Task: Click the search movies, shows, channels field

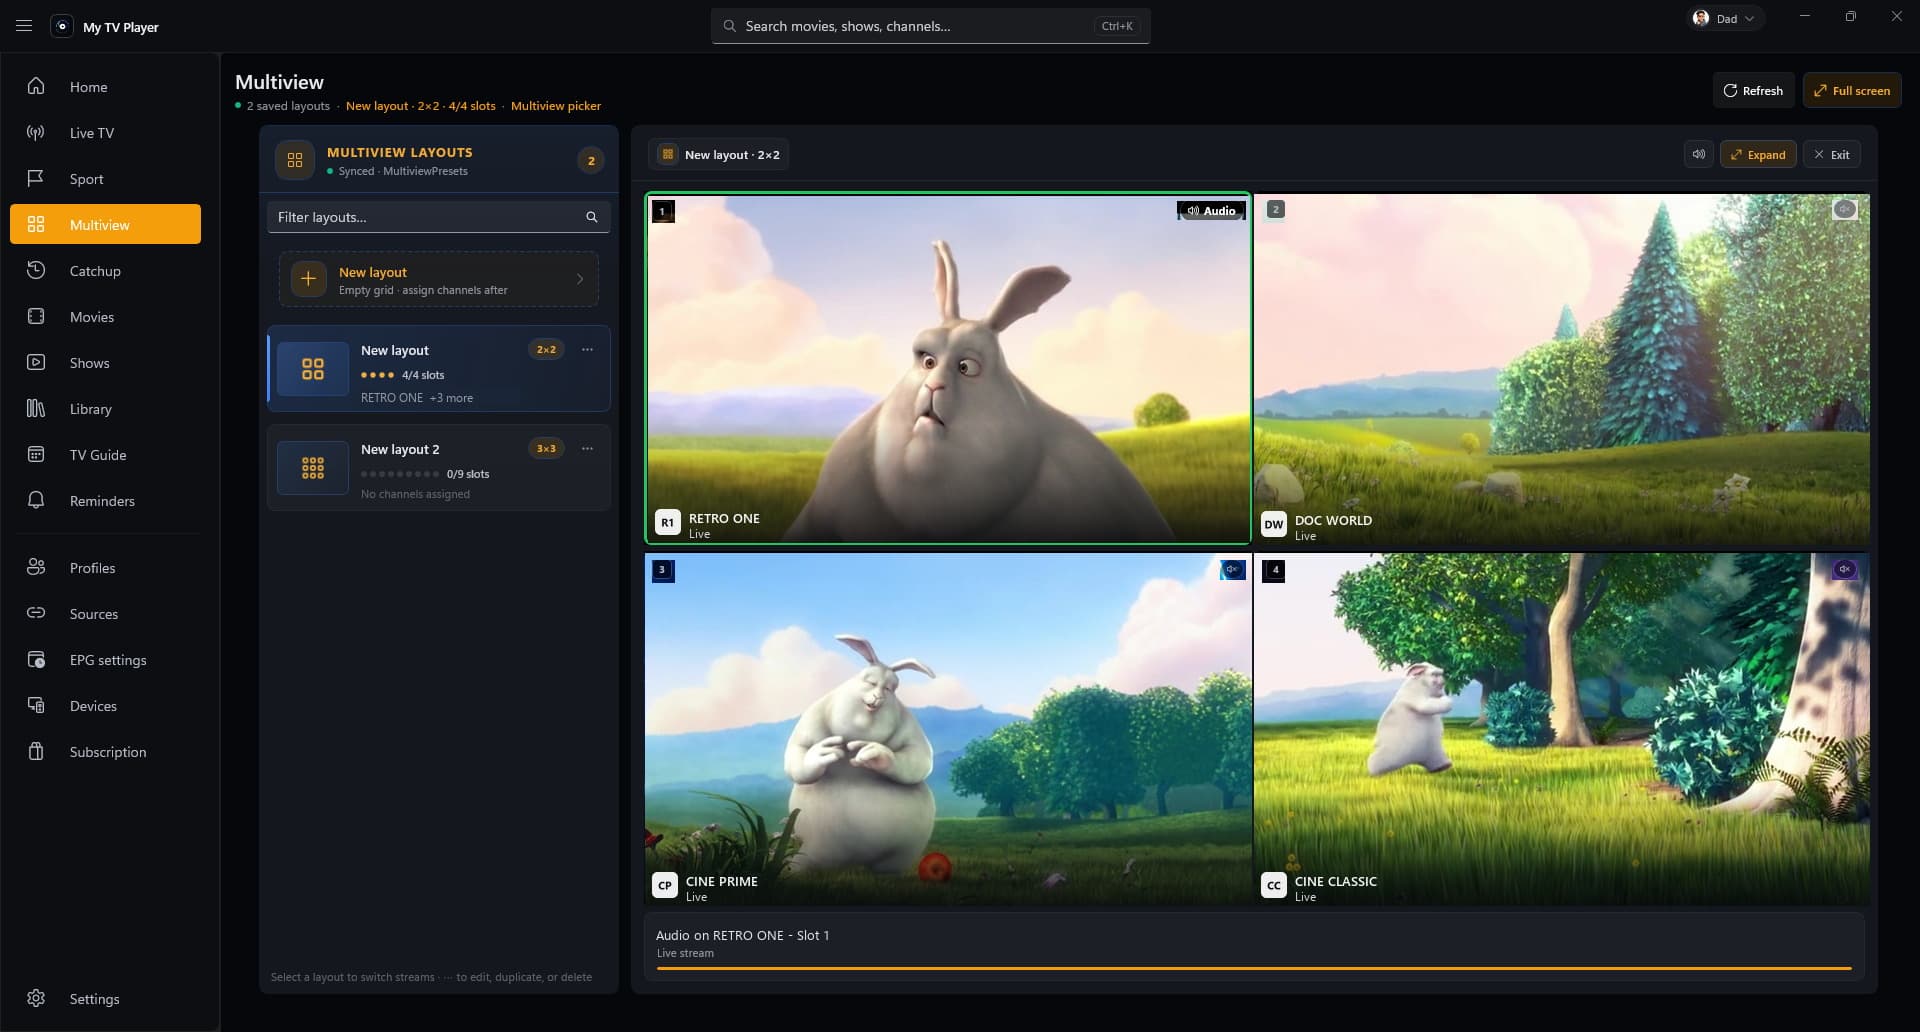Action: tap(930, 26)
